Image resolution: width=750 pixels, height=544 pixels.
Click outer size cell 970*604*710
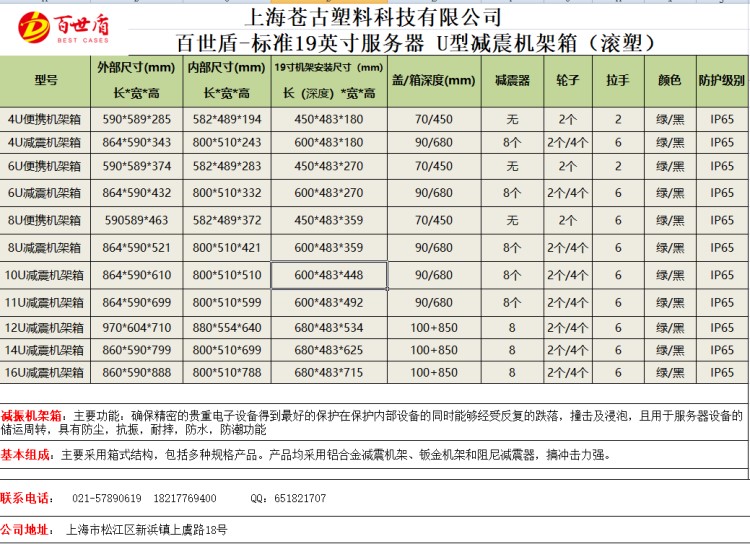point(136,327)
